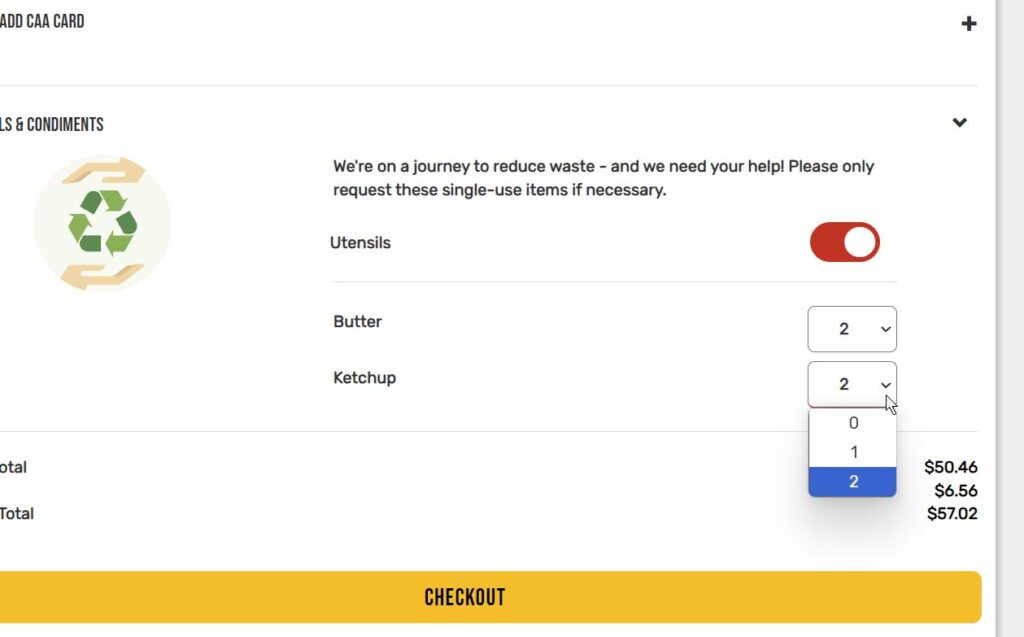Click the reduce waste notice text
The width and height of the screenshot is (1024, 637).
(x=603, y=178)
